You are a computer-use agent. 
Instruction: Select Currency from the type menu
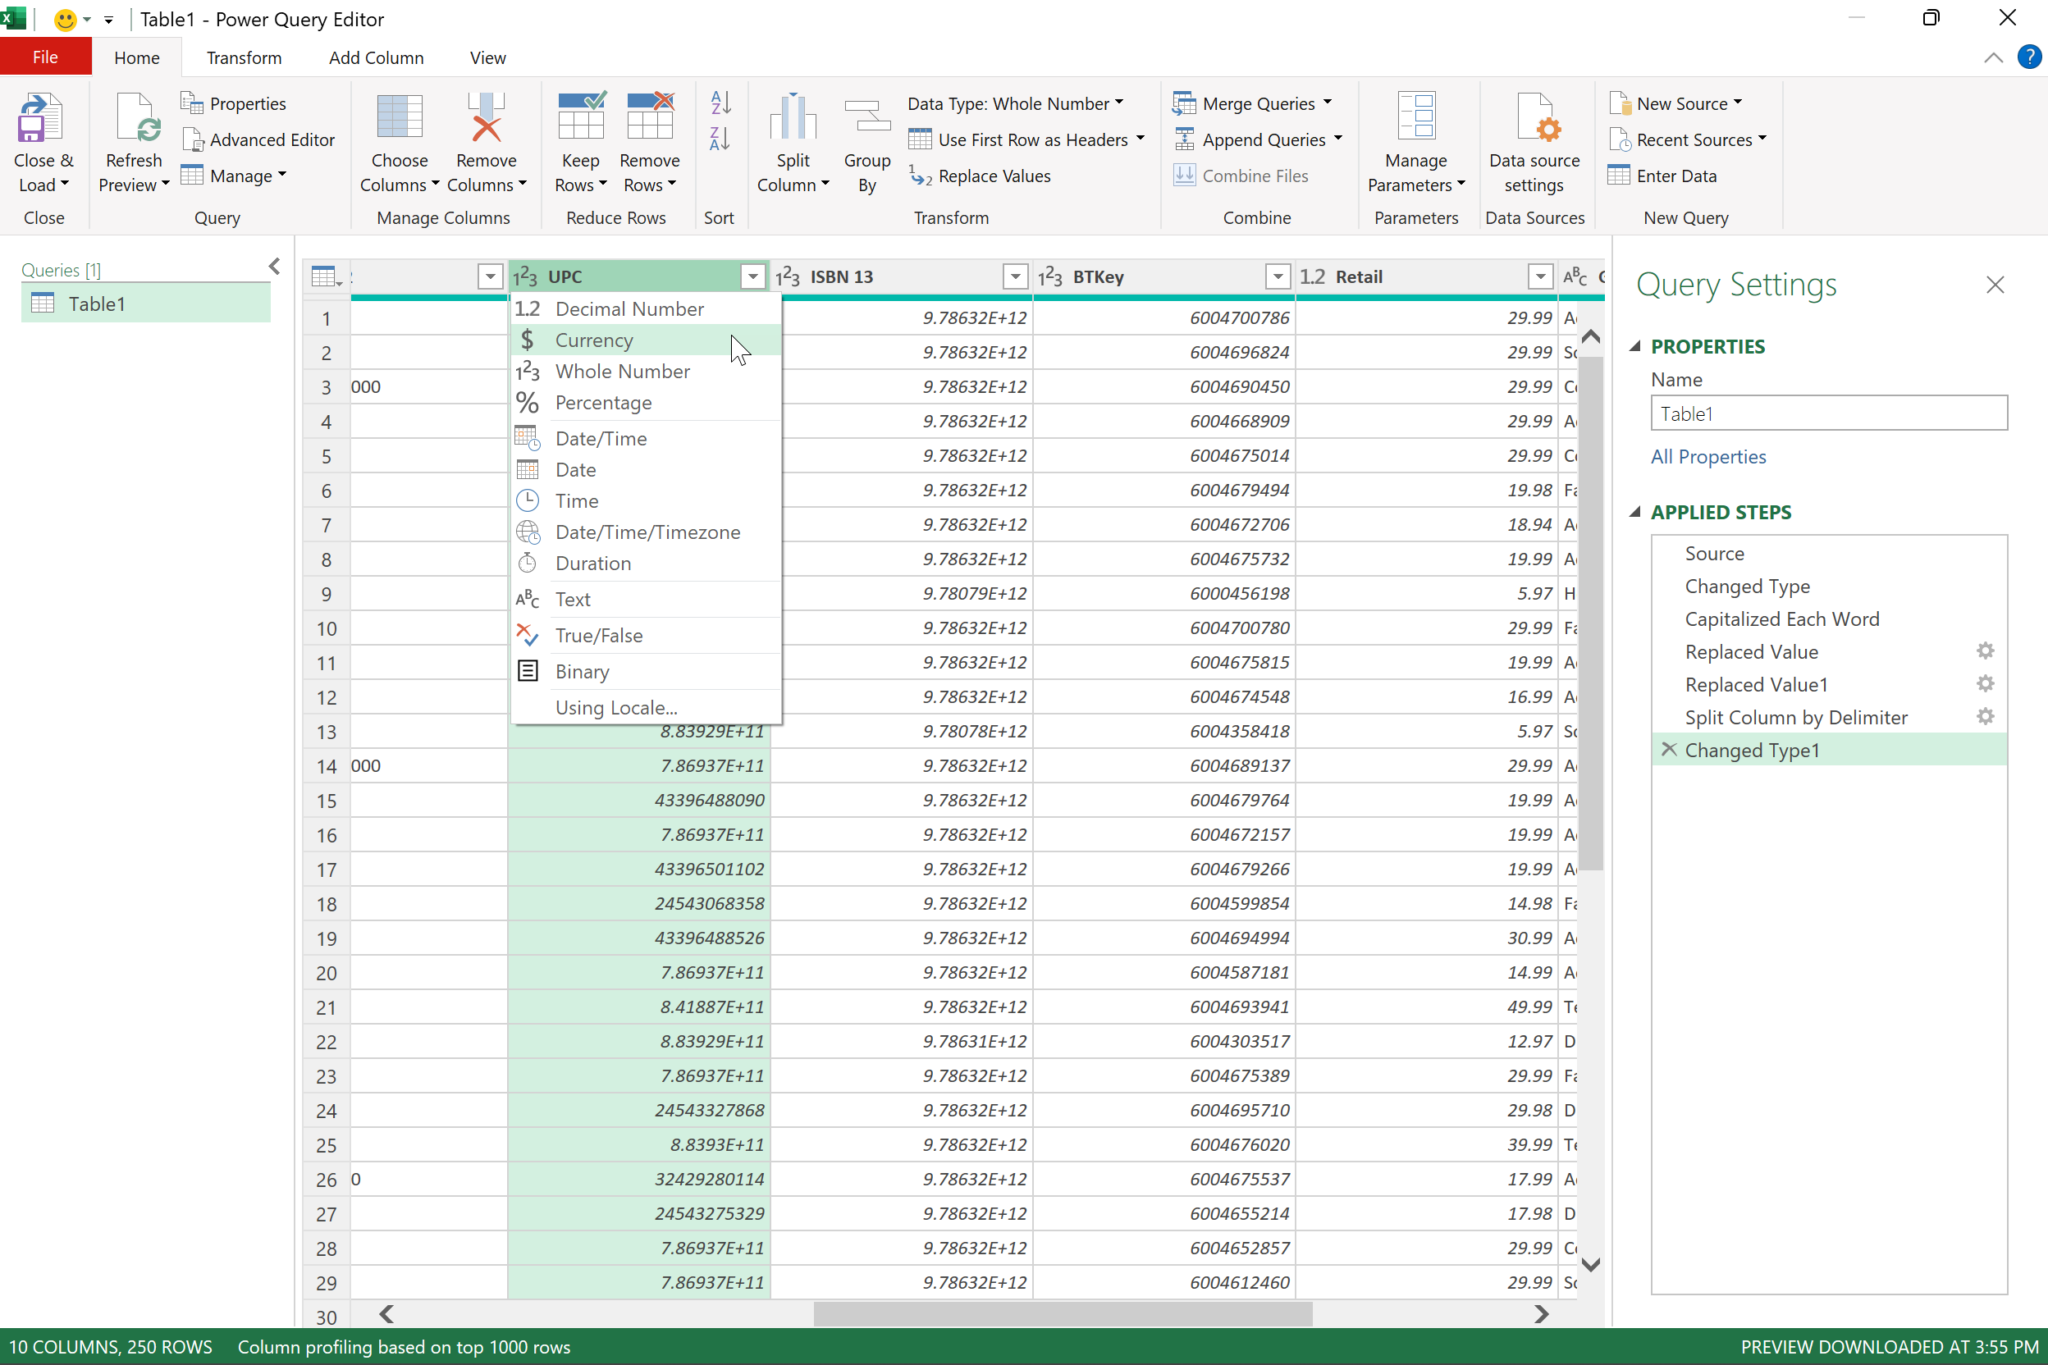coord(593,340)
